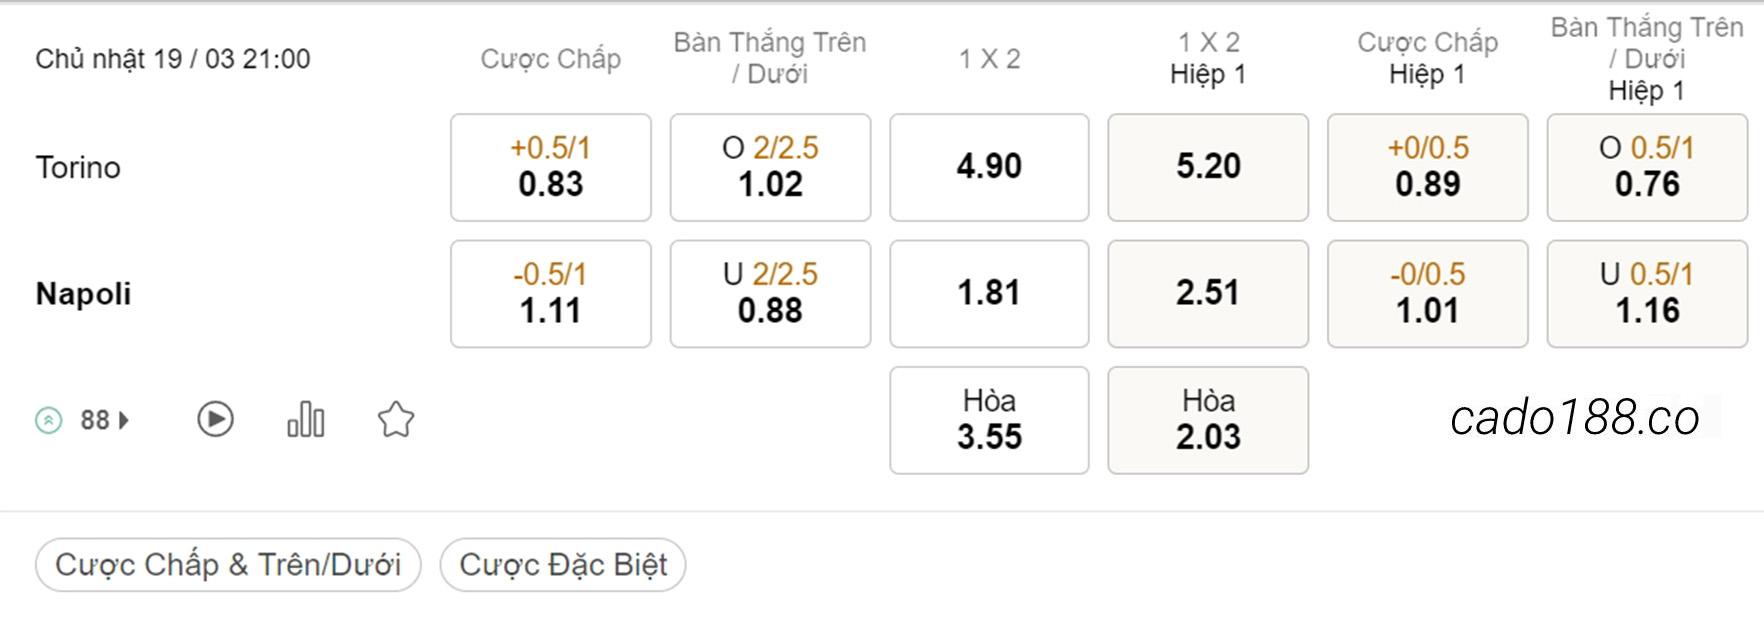The width and height of the screenshot is (1764, 618).
Task: Open the match statistics bar chart icon
Action: pyautogui.click(x=306, y=419)
